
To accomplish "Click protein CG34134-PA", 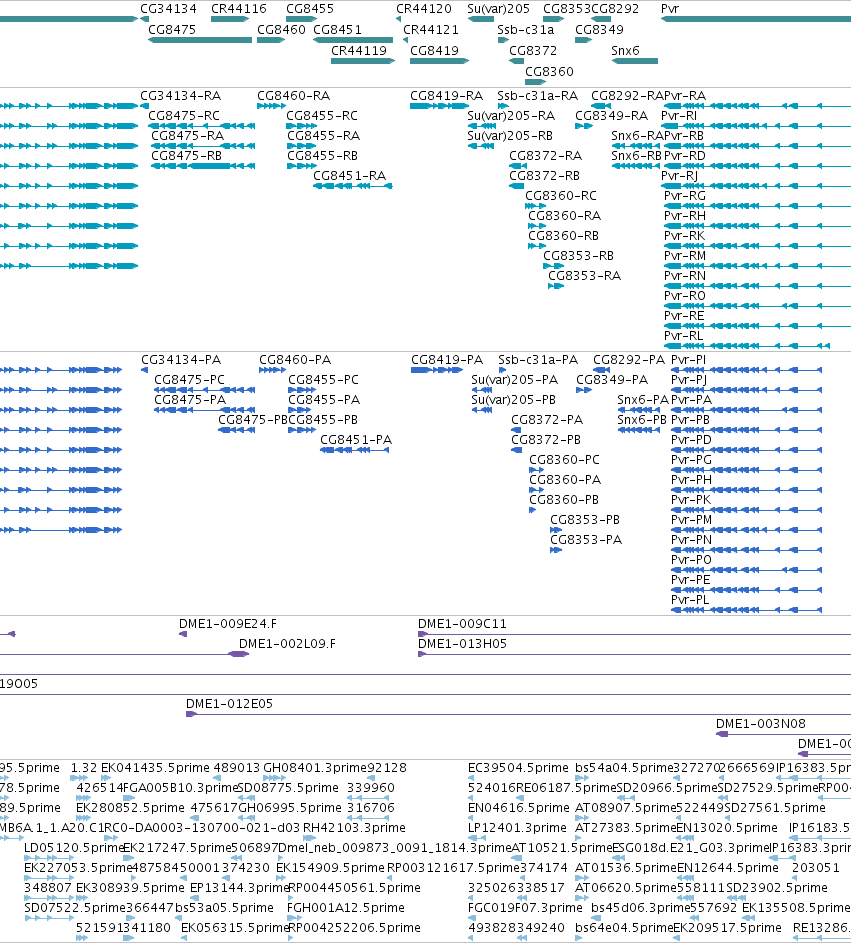I will point(181,360).
